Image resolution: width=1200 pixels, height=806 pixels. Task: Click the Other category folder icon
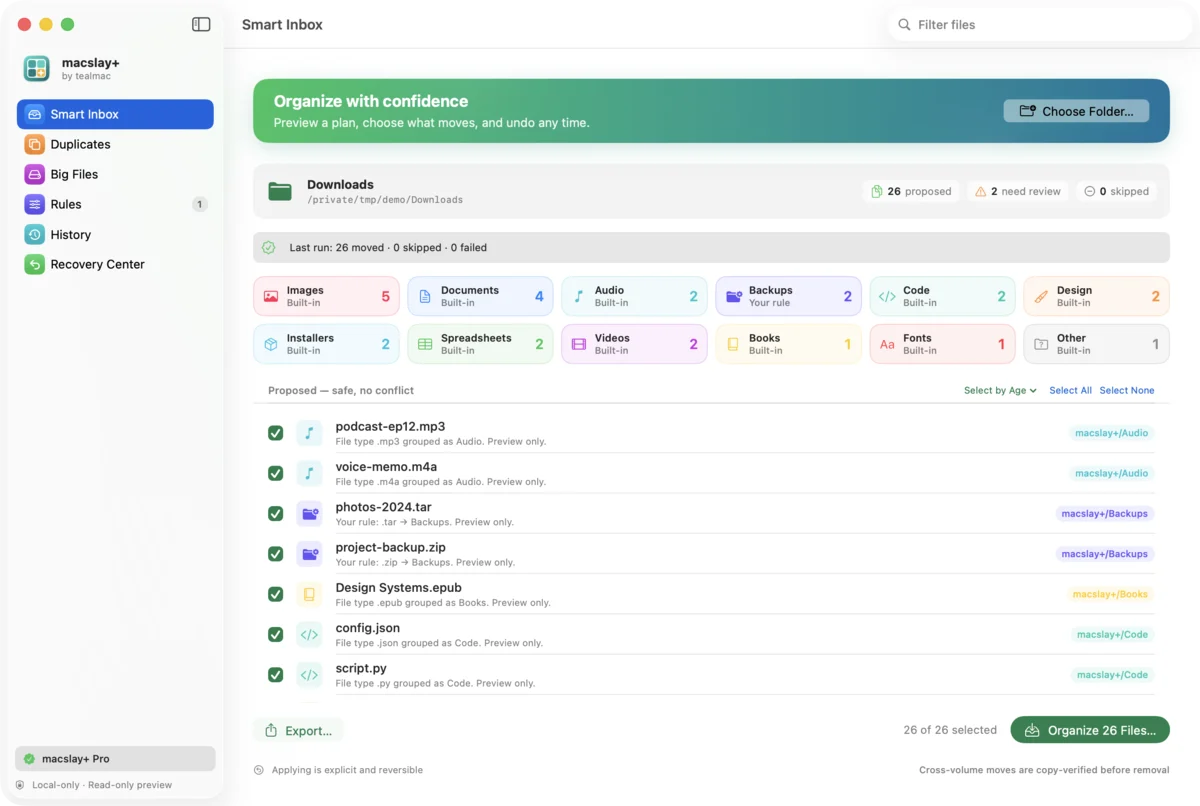pyautogui.click(x=1041, y=344)
